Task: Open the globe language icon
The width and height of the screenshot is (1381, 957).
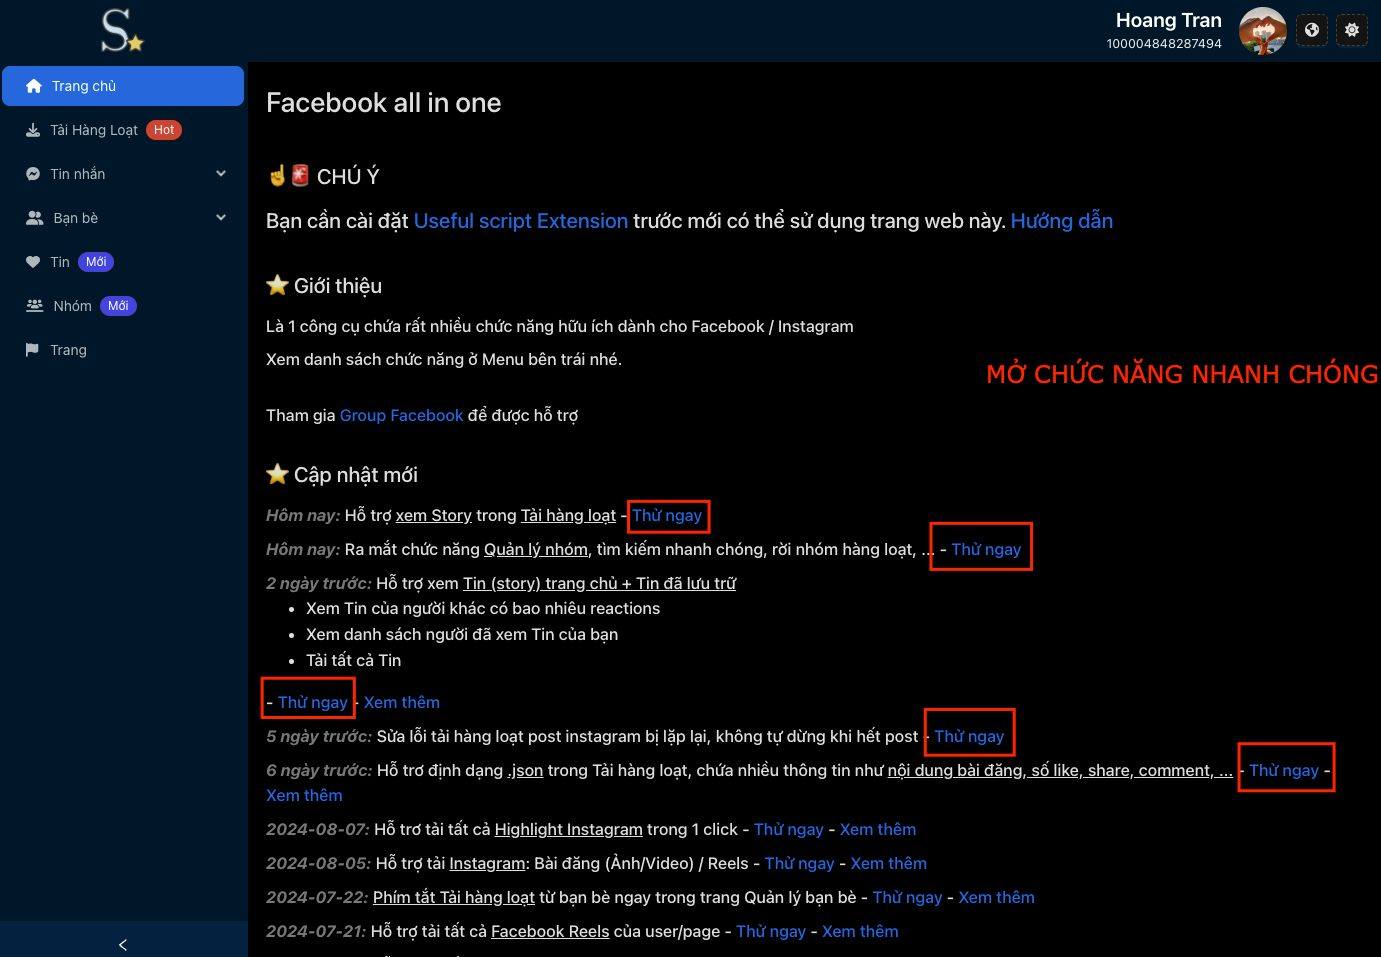Action: (x=1312, y=30)
